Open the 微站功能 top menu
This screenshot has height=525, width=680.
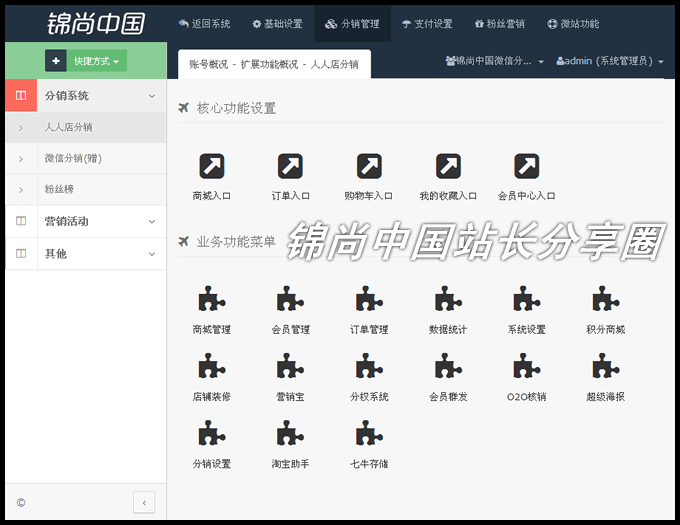[573, 24]
